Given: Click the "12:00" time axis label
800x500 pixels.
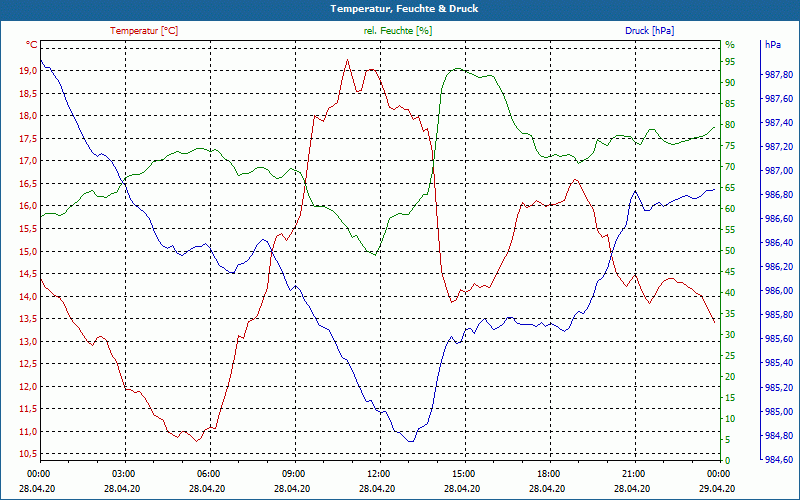Looking at the screenshot, I should 378,473.
